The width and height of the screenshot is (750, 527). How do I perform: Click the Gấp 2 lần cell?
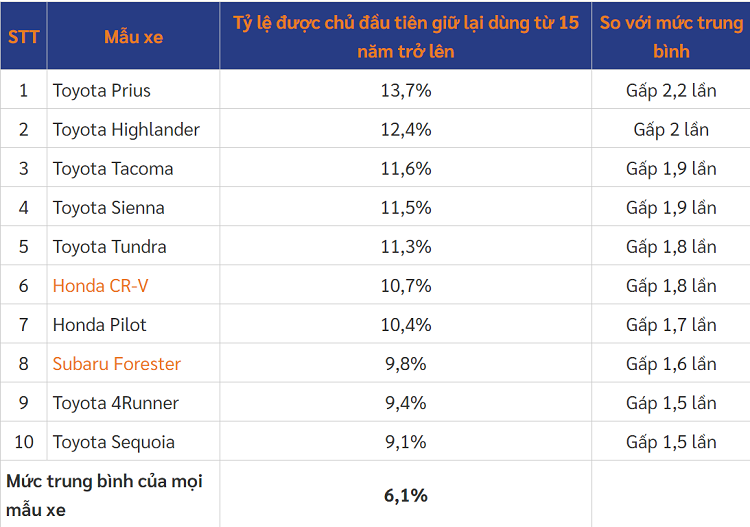pos(671,130)
